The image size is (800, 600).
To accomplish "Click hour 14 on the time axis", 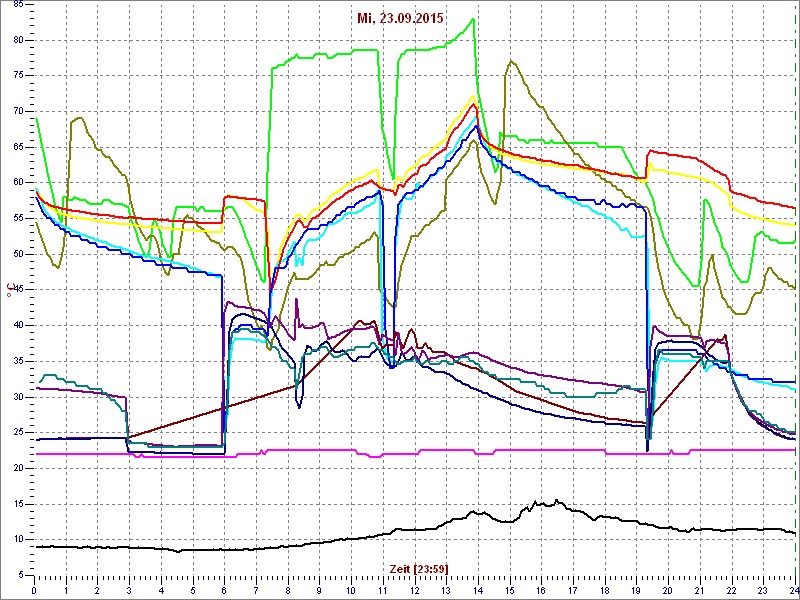I will [x=478, y=592].
